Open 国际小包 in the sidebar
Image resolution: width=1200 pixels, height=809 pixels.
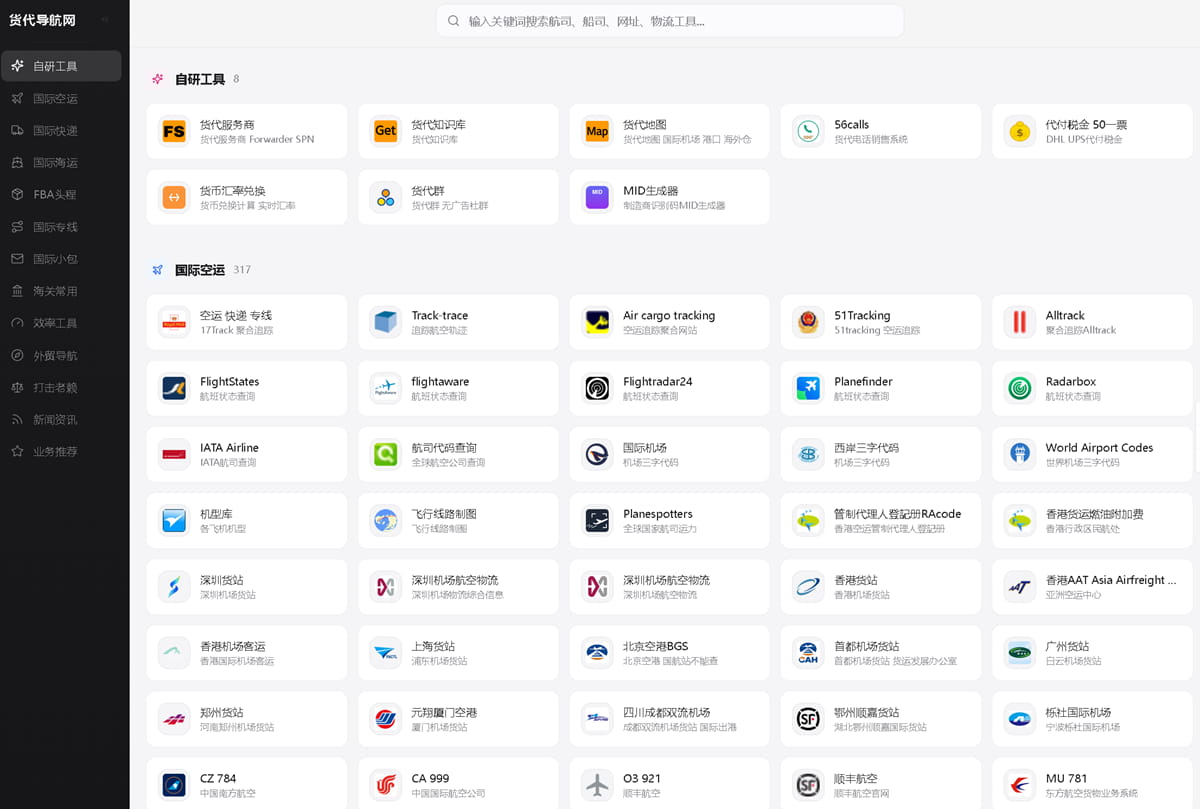(61, 258)
